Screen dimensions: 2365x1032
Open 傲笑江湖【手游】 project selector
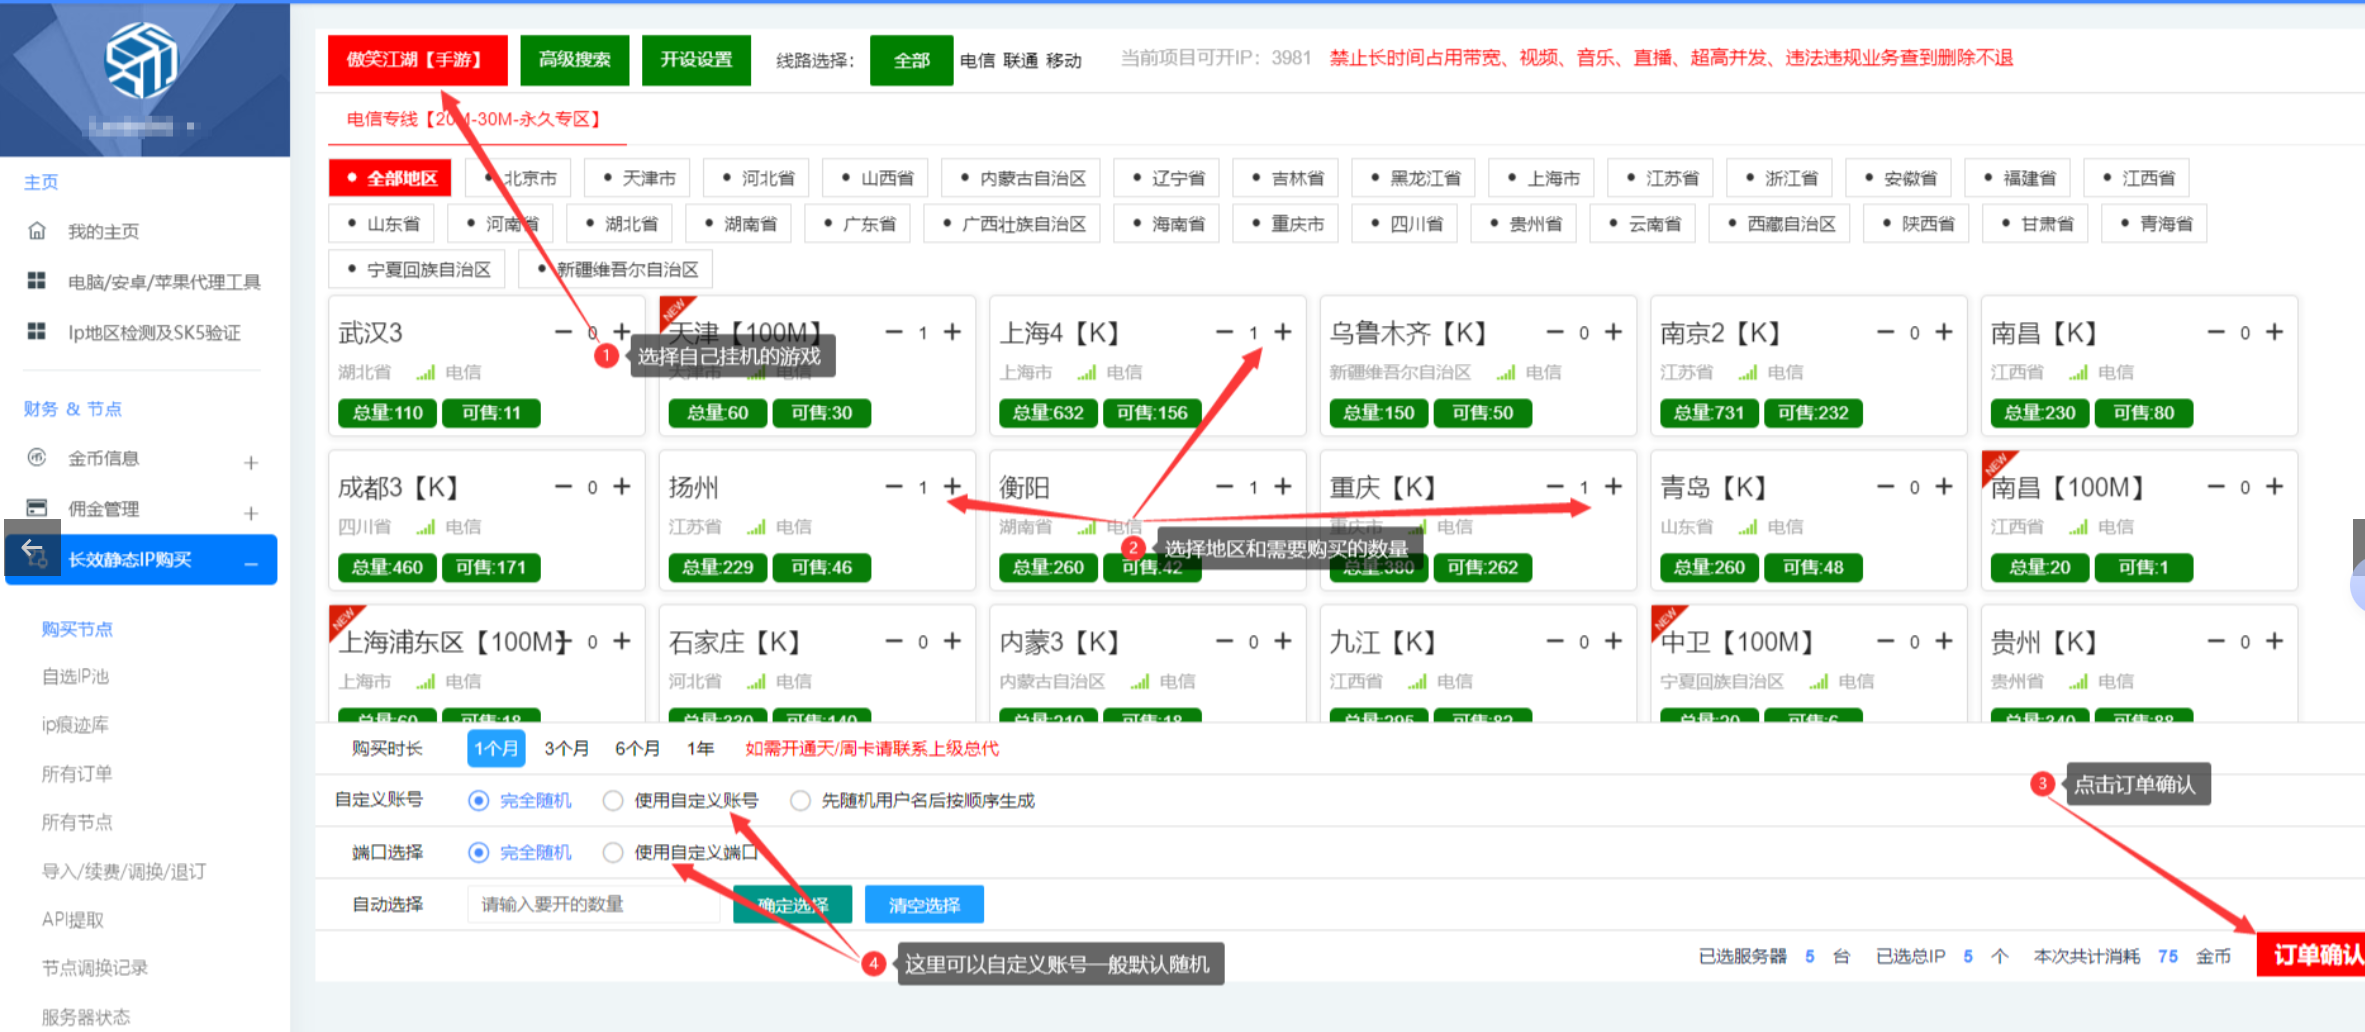417,60
